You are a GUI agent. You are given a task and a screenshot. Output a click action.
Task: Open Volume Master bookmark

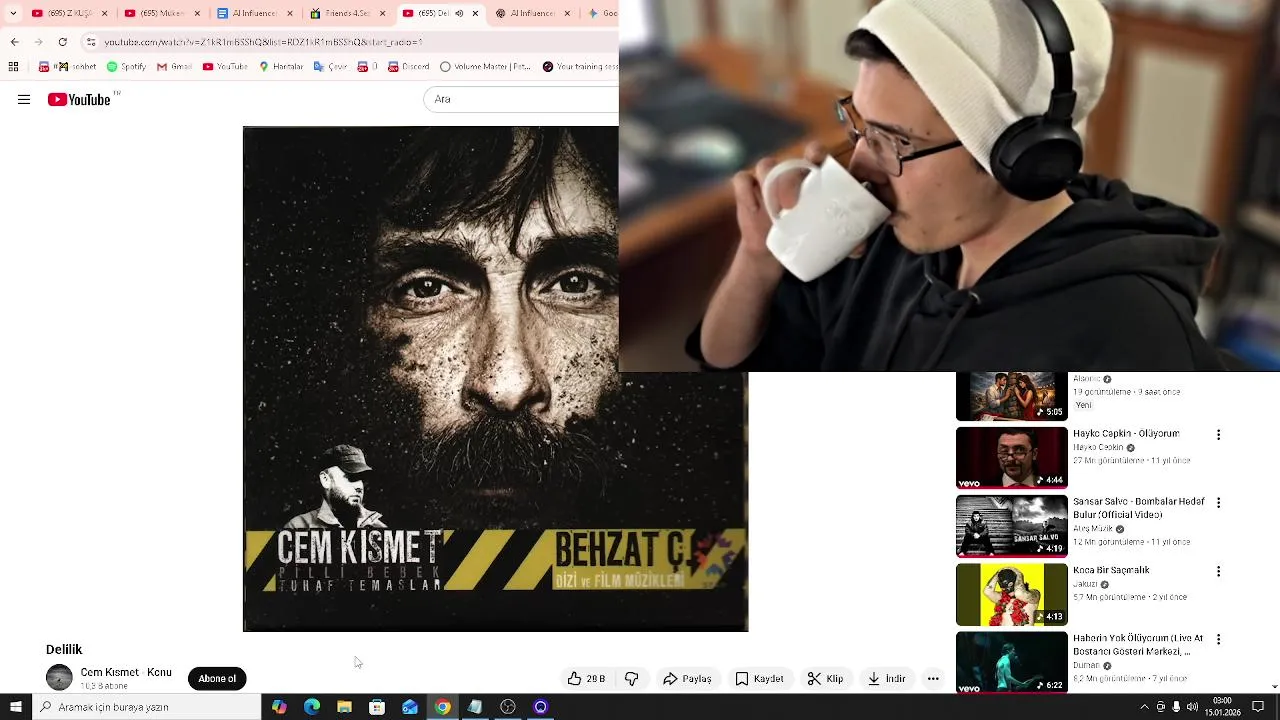486,67
